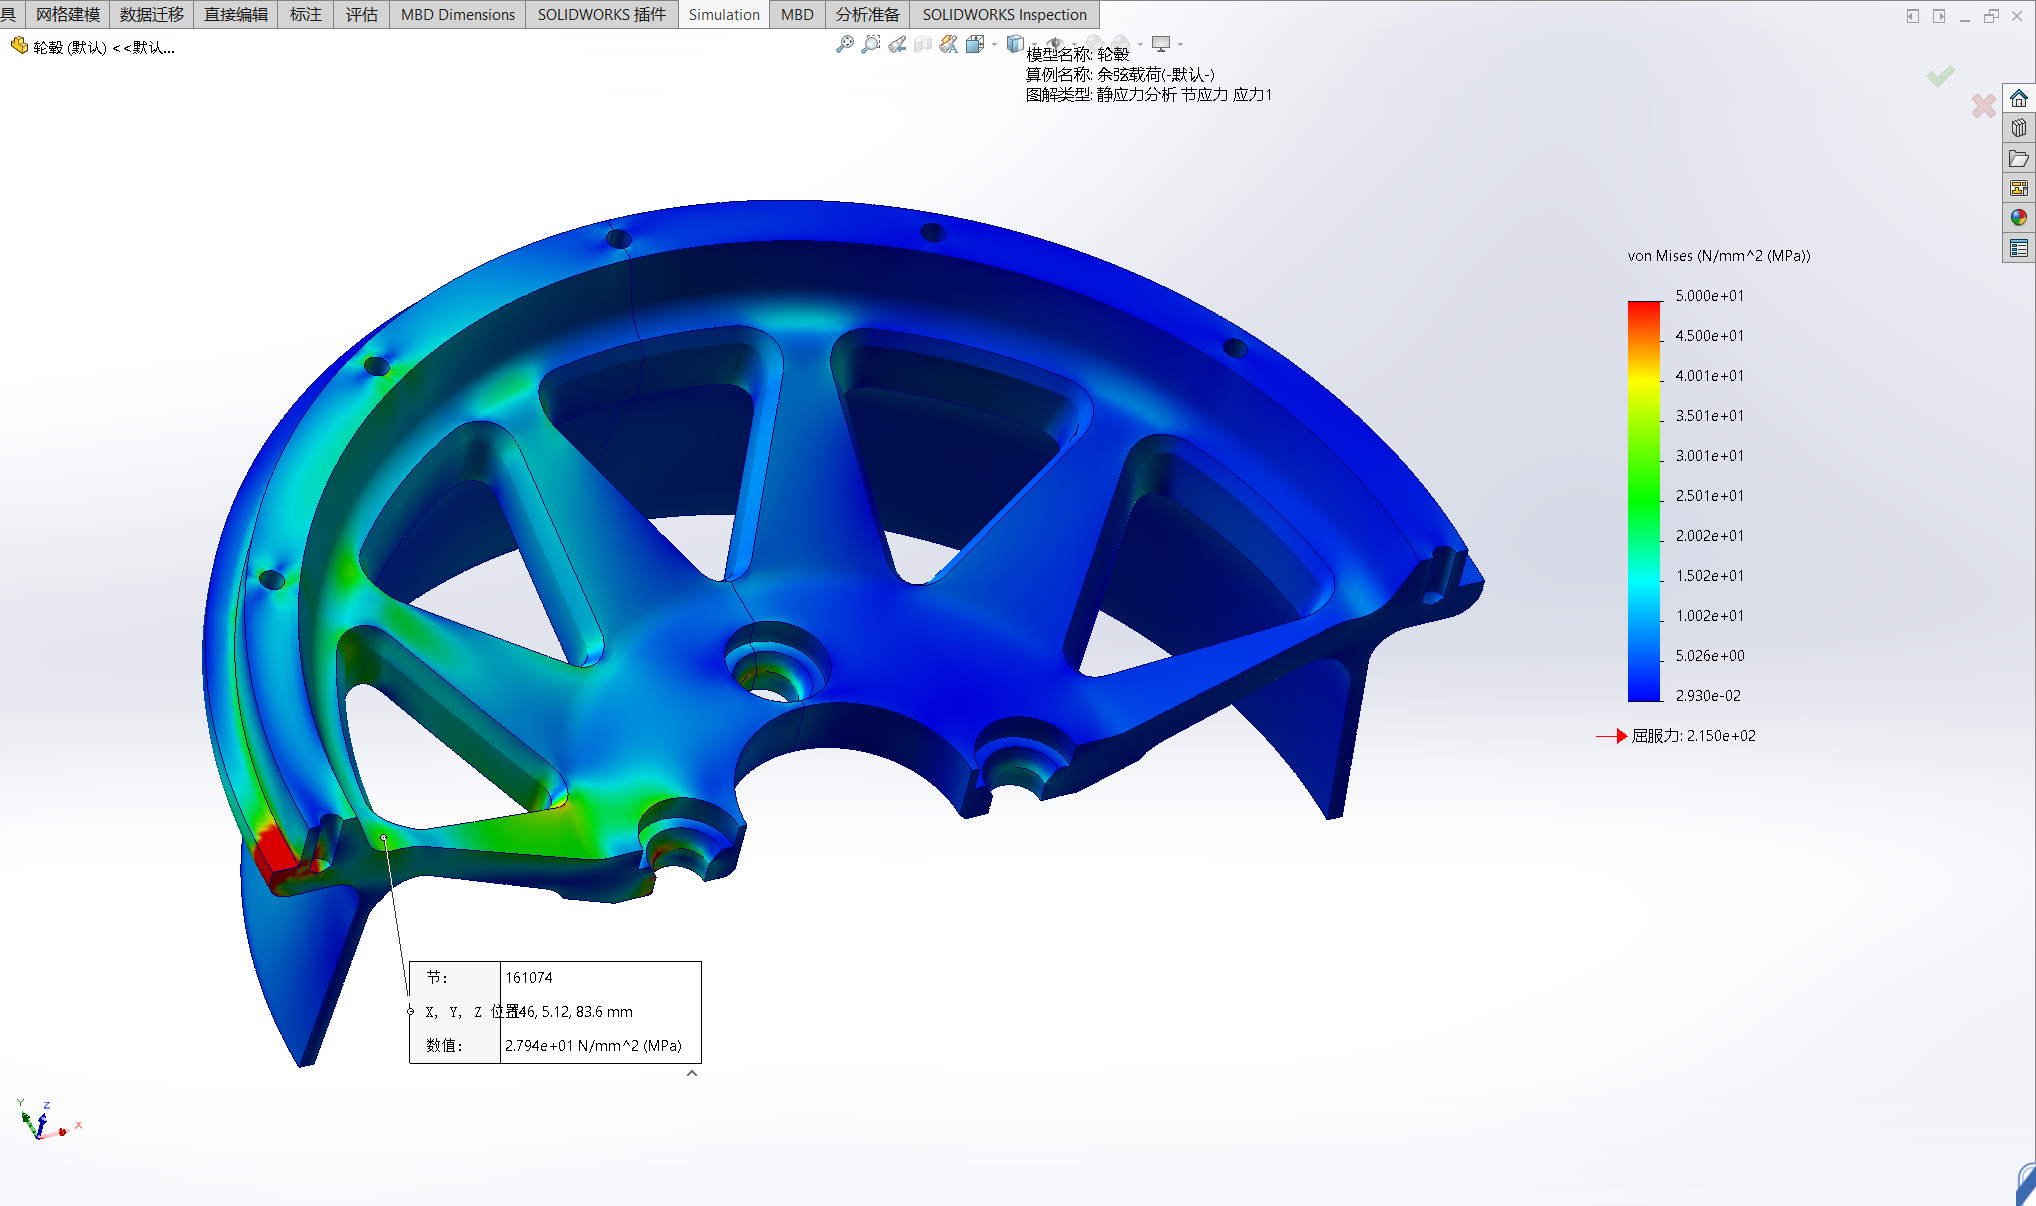Image resolution: width=2036 pixels, height=1206 pixels.
Task: Switch to the Simulation tab
Action: pyautogui.click(x=724, y=15)
